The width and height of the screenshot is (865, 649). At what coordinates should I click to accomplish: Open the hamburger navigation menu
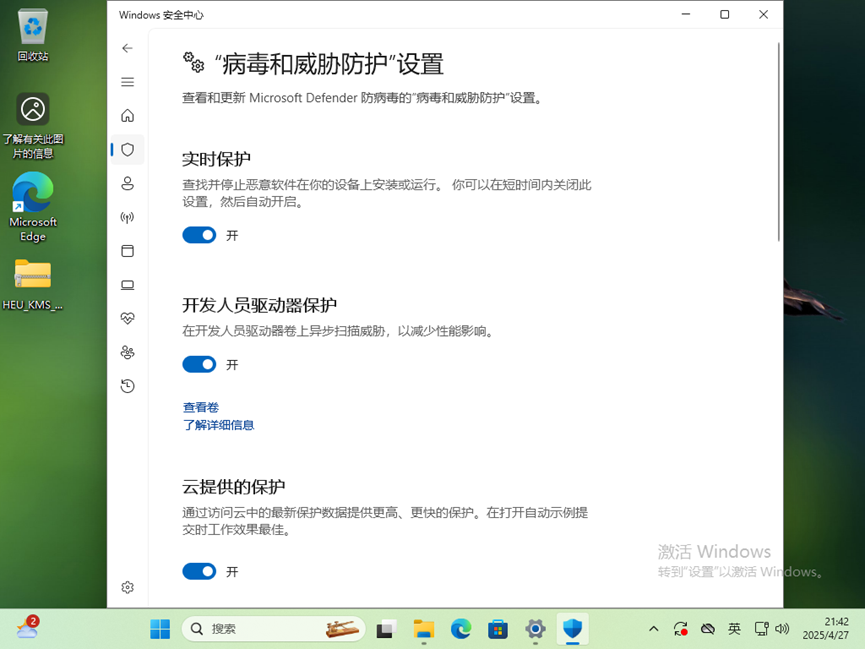pyautogui.click(x=127, y=82)
